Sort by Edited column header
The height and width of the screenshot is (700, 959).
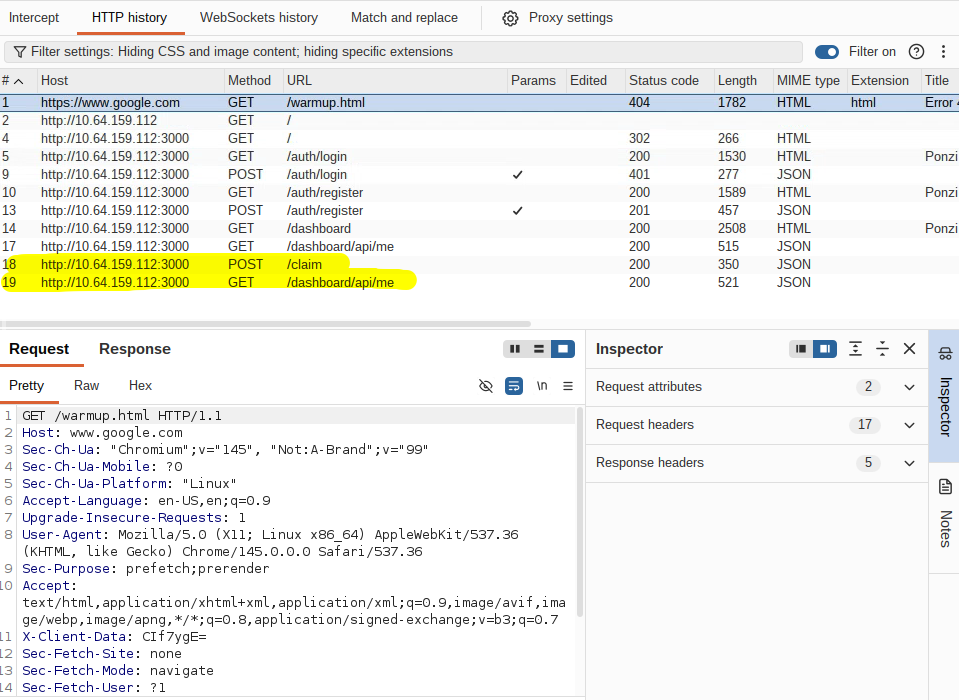[596, 81]
